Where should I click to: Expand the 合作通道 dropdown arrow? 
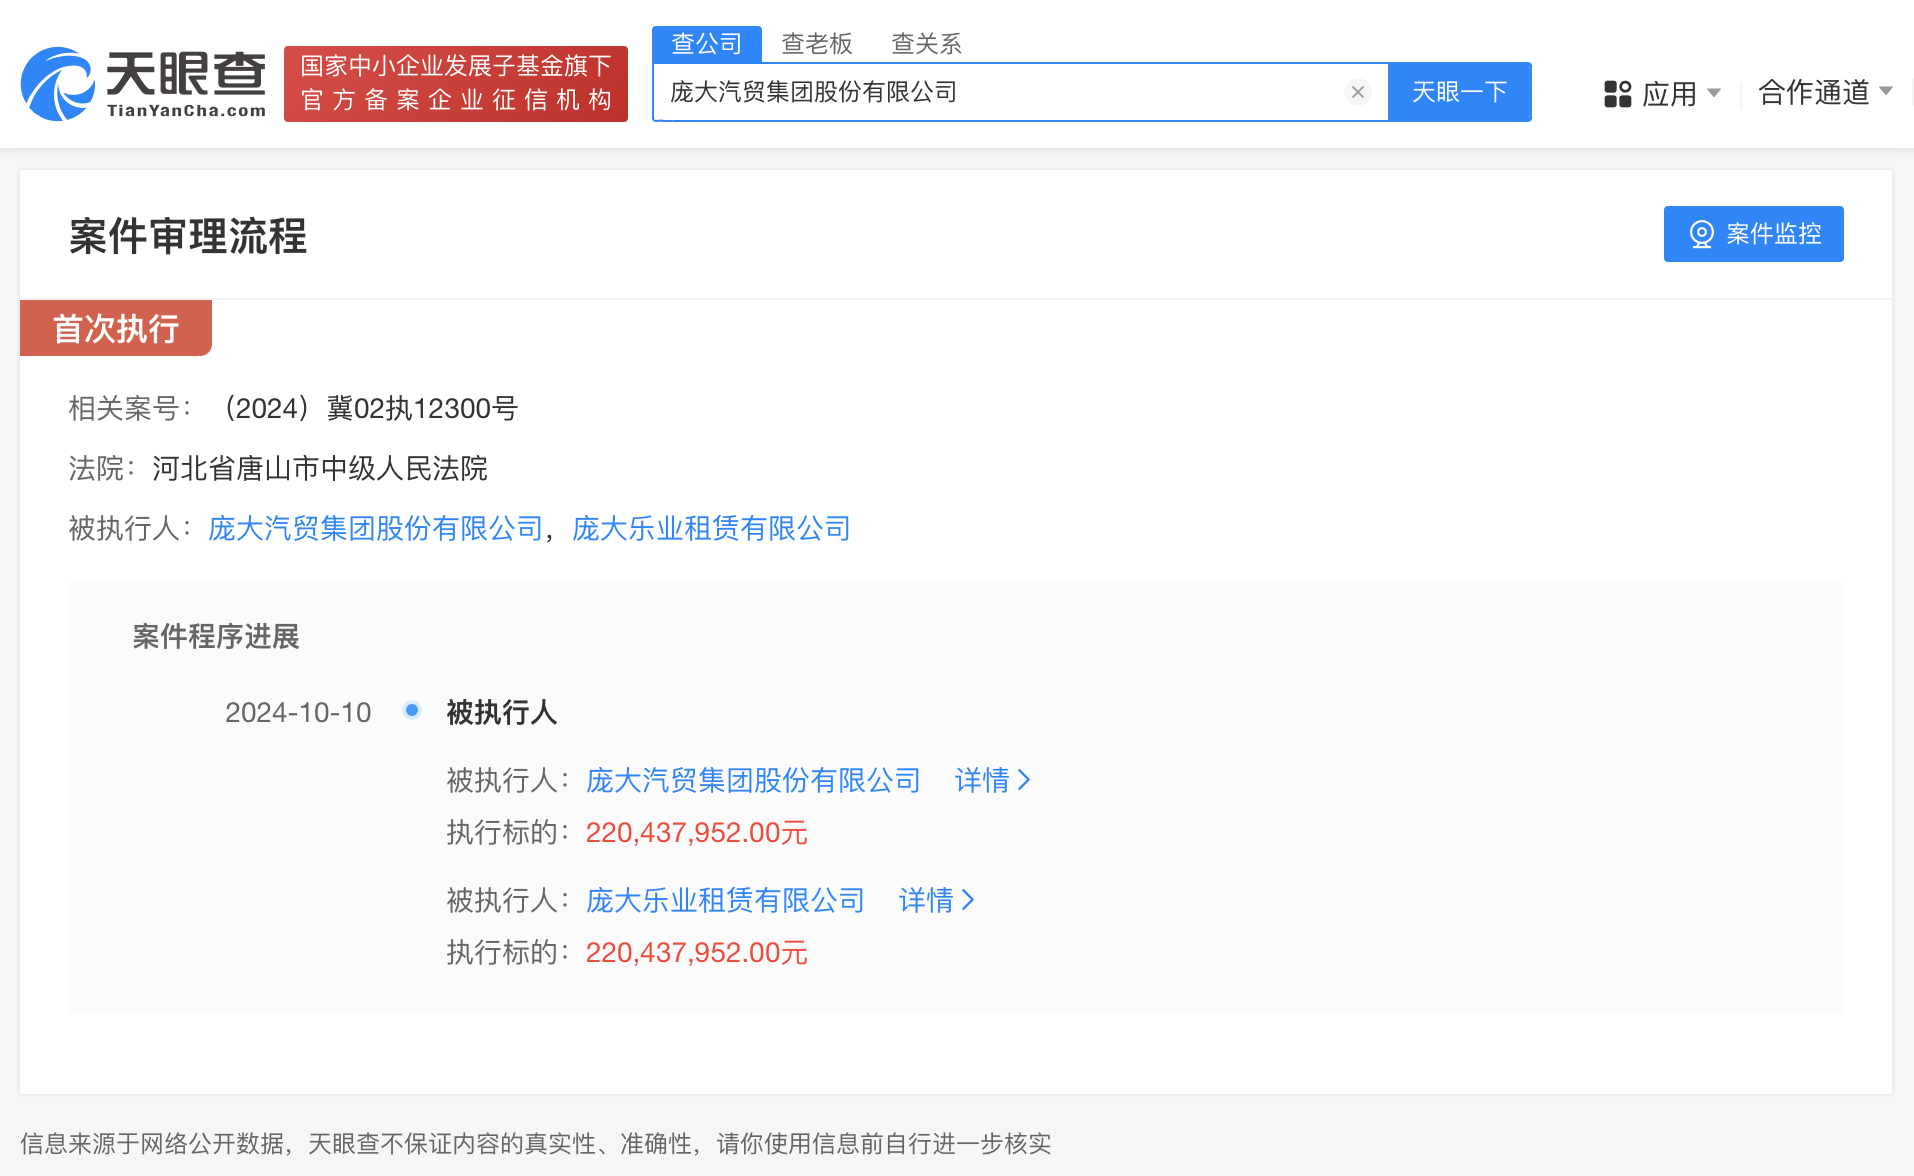click(1886, 91)
